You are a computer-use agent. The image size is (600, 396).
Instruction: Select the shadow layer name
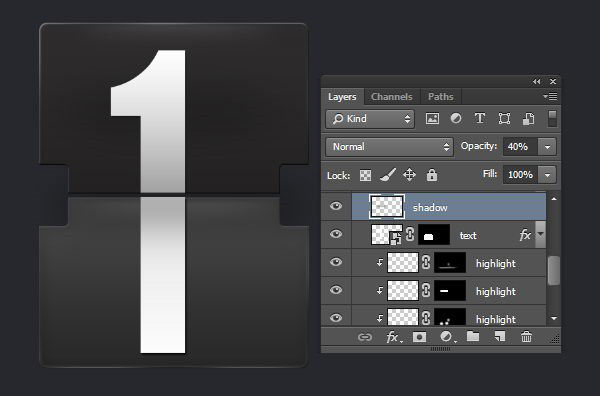point(430,208)
